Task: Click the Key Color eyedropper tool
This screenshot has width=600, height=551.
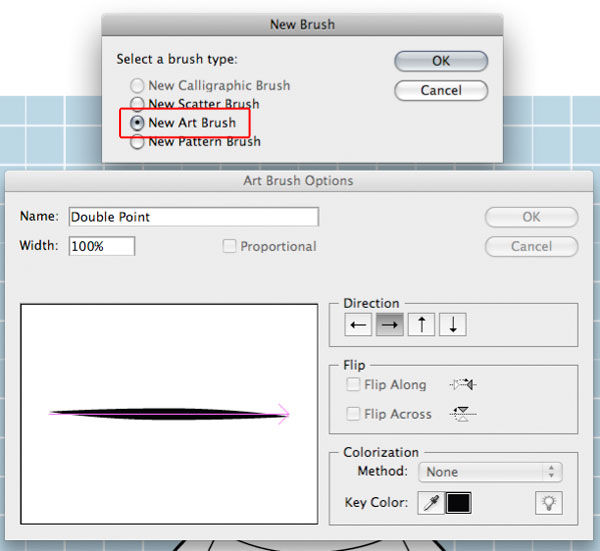Action: tap(431, 502)
